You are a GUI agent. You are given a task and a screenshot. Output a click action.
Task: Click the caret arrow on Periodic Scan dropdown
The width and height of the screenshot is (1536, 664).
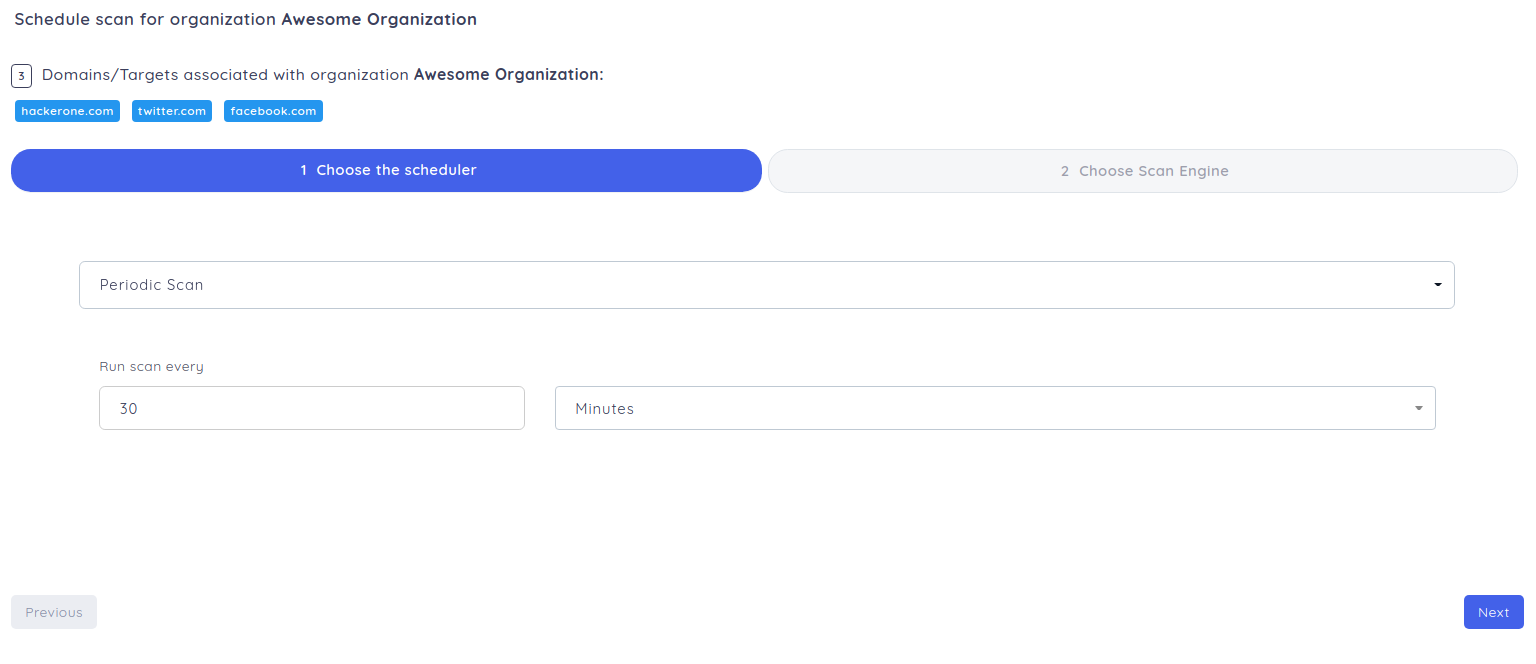(1437, 285)
